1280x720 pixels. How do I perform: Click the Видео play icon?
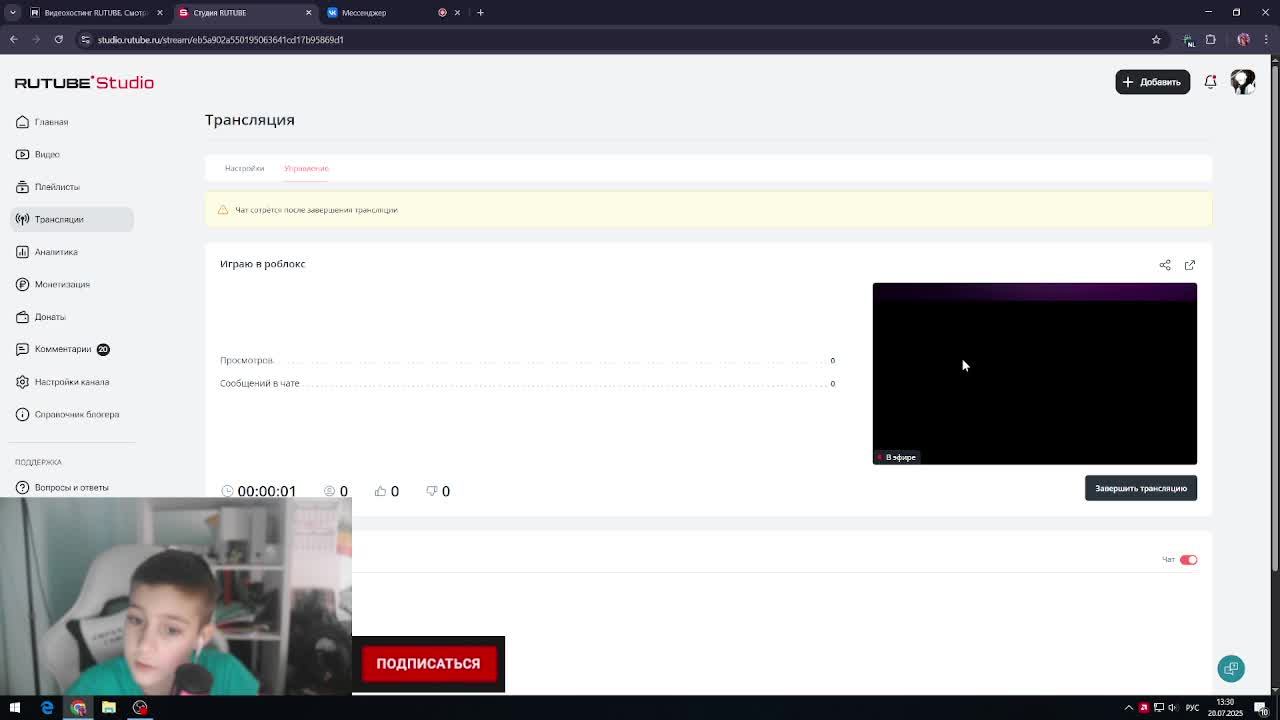coord(22,154)
